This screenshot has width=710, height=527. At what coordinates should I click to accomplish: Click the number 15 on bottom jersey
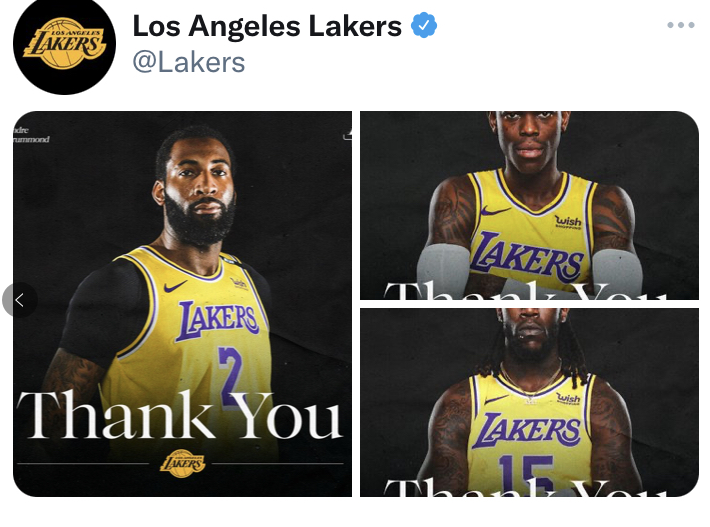(x=526, y=474)
